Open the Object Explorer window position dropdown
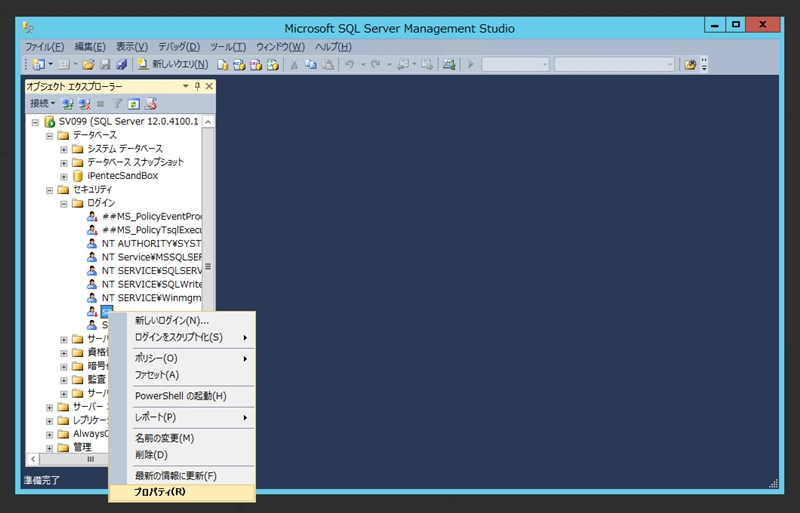Viewport: 800px width, 513px height. click(186, 86)
